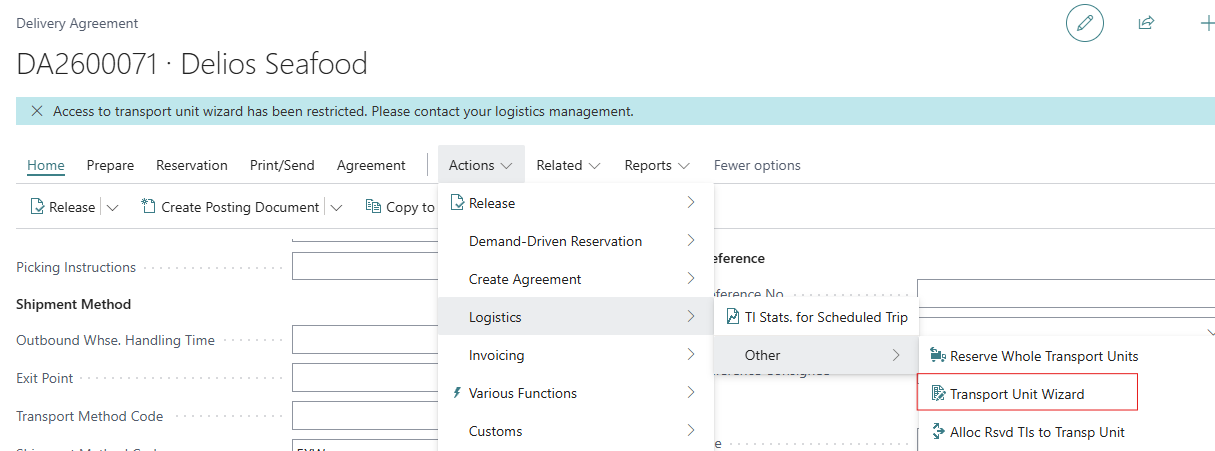Click Transport Method Code field
1215x451 pixels.
365,416
